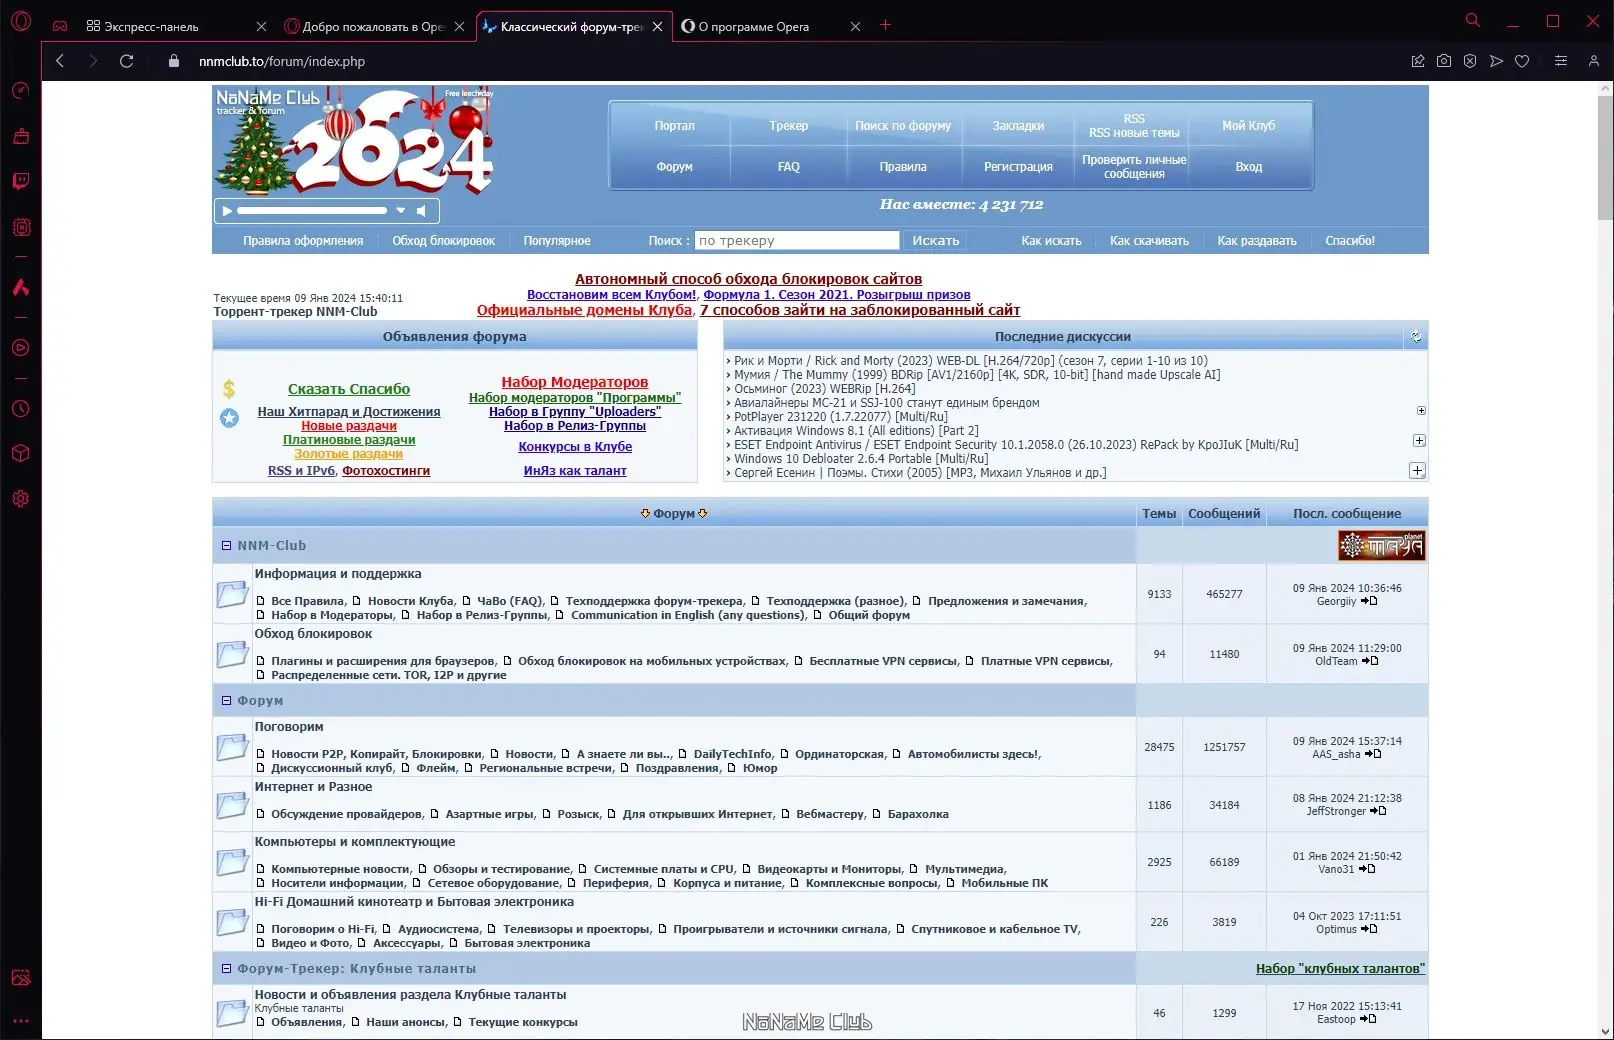
Task: Open sidebar setup three-dots at bottom
Action: point(21,1021)
